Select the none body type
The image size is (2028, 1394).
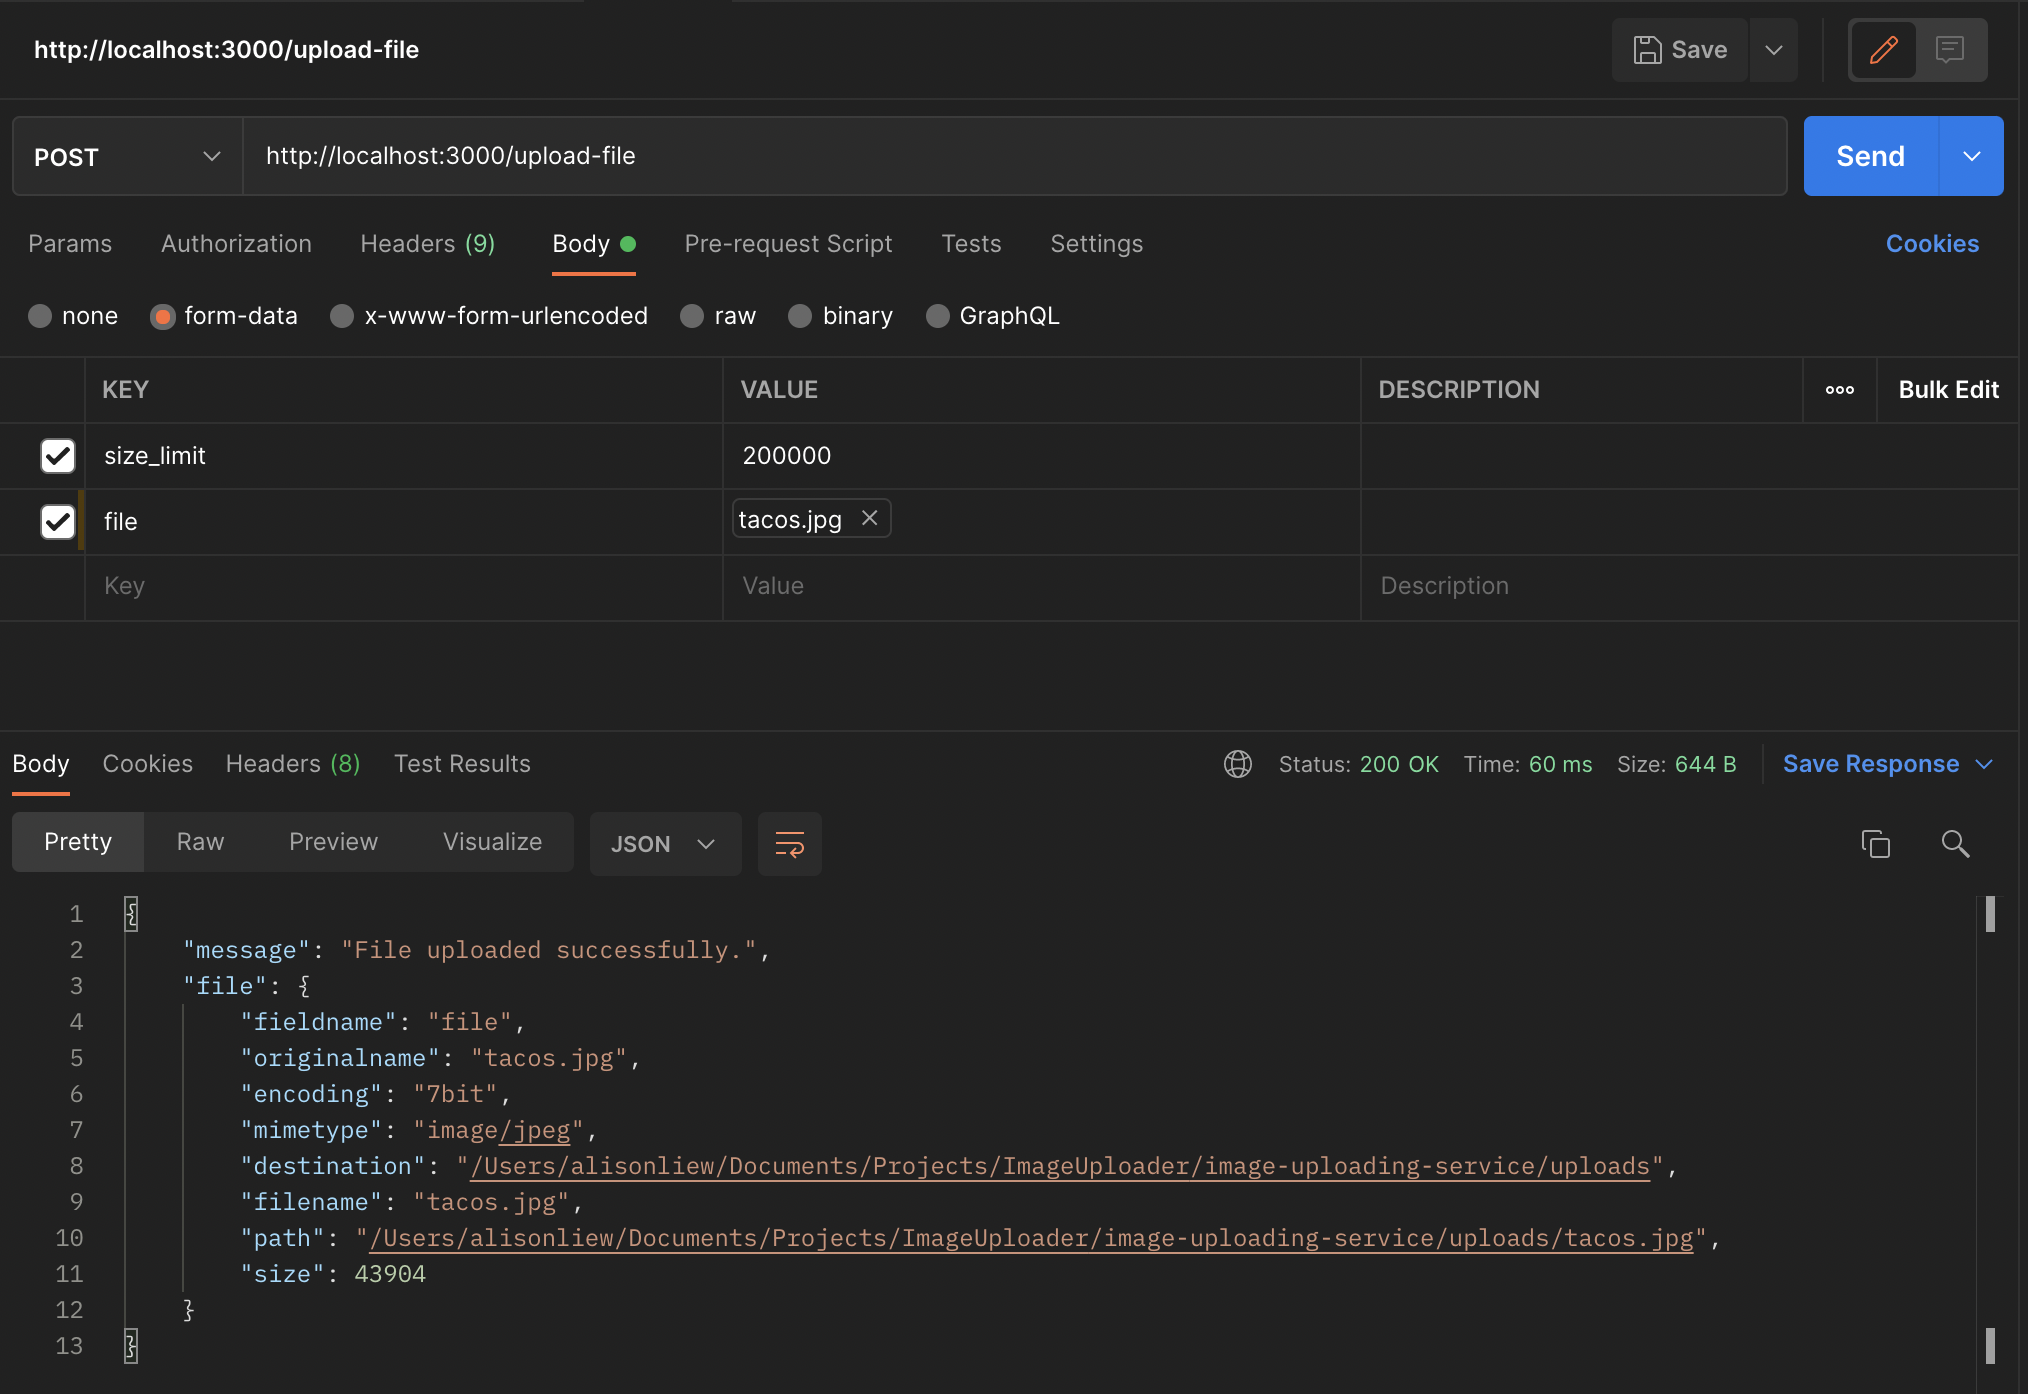coord(40,316)
